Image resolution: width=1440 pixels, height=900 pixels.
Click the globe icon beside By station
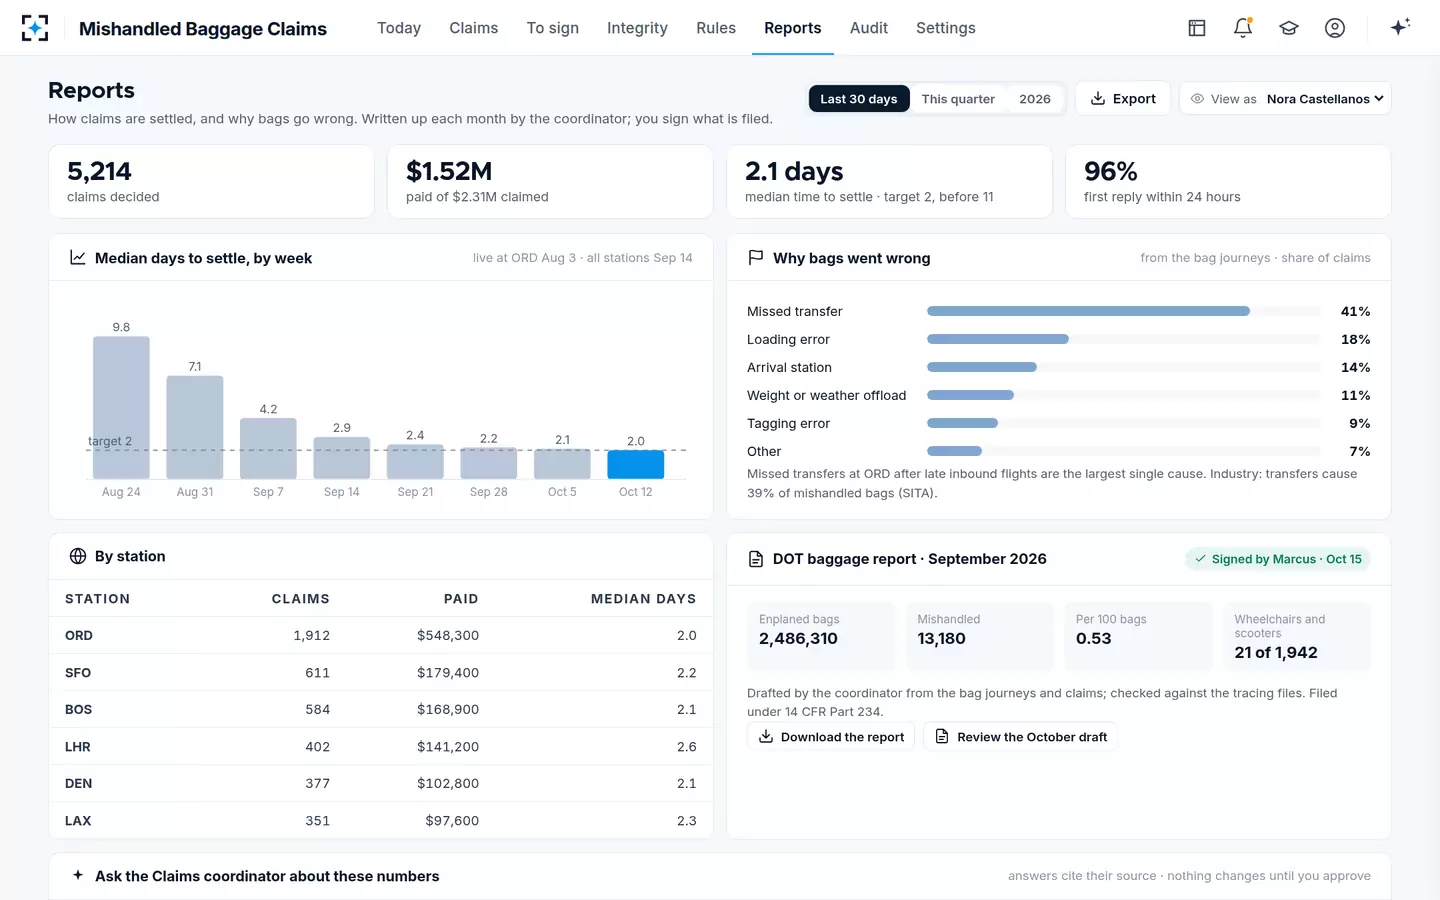click(x=78, y=556)
